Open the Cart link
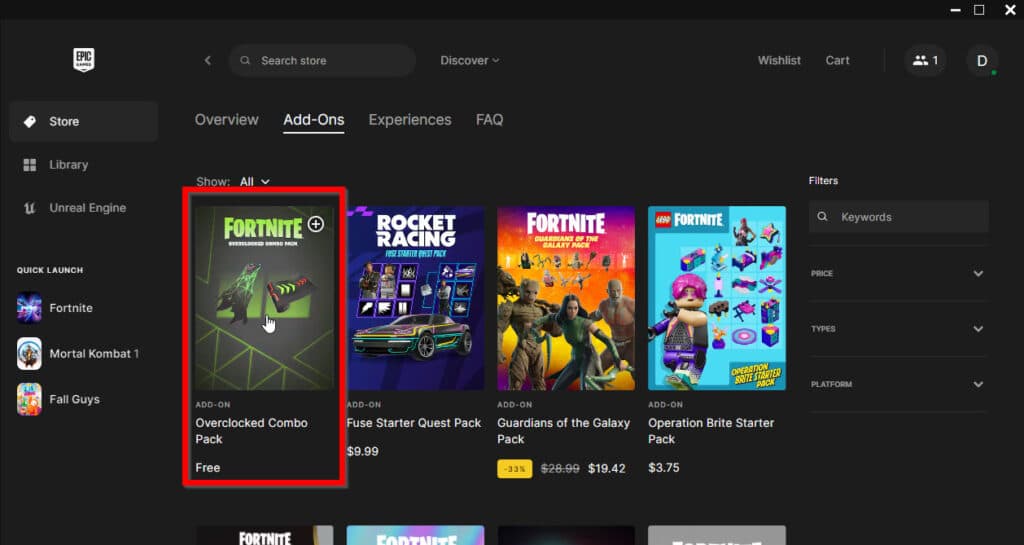Screen dimensions: 1024x545 (837, 60)
